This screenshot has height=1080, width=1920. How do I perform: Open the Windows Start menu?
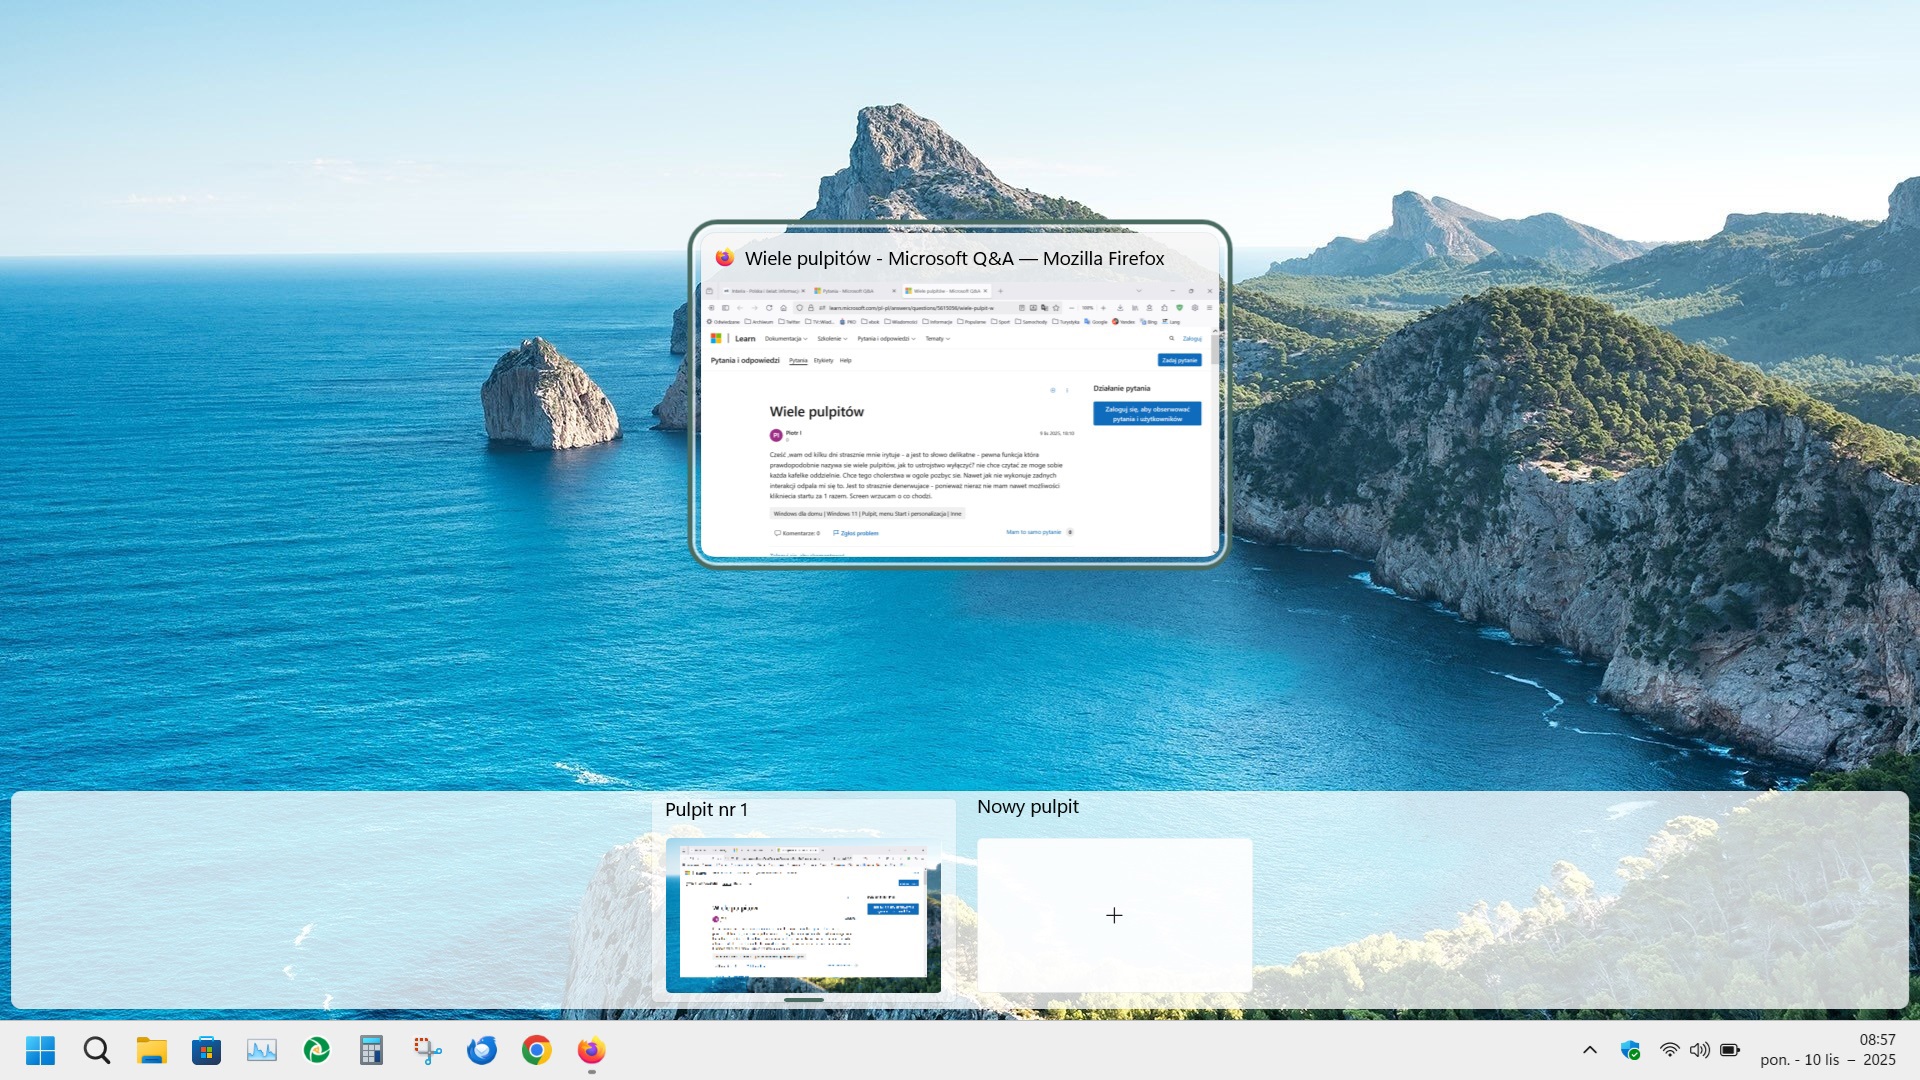click(x=40, y=1050)
